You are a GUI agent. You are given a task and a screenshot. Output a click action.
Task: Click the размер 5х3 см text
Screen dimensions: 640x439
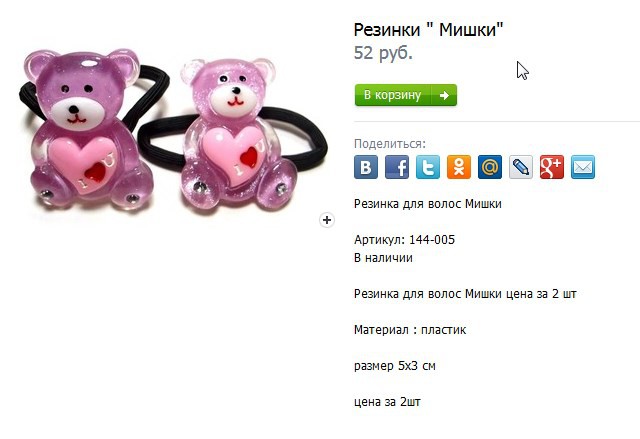[395, 366]
